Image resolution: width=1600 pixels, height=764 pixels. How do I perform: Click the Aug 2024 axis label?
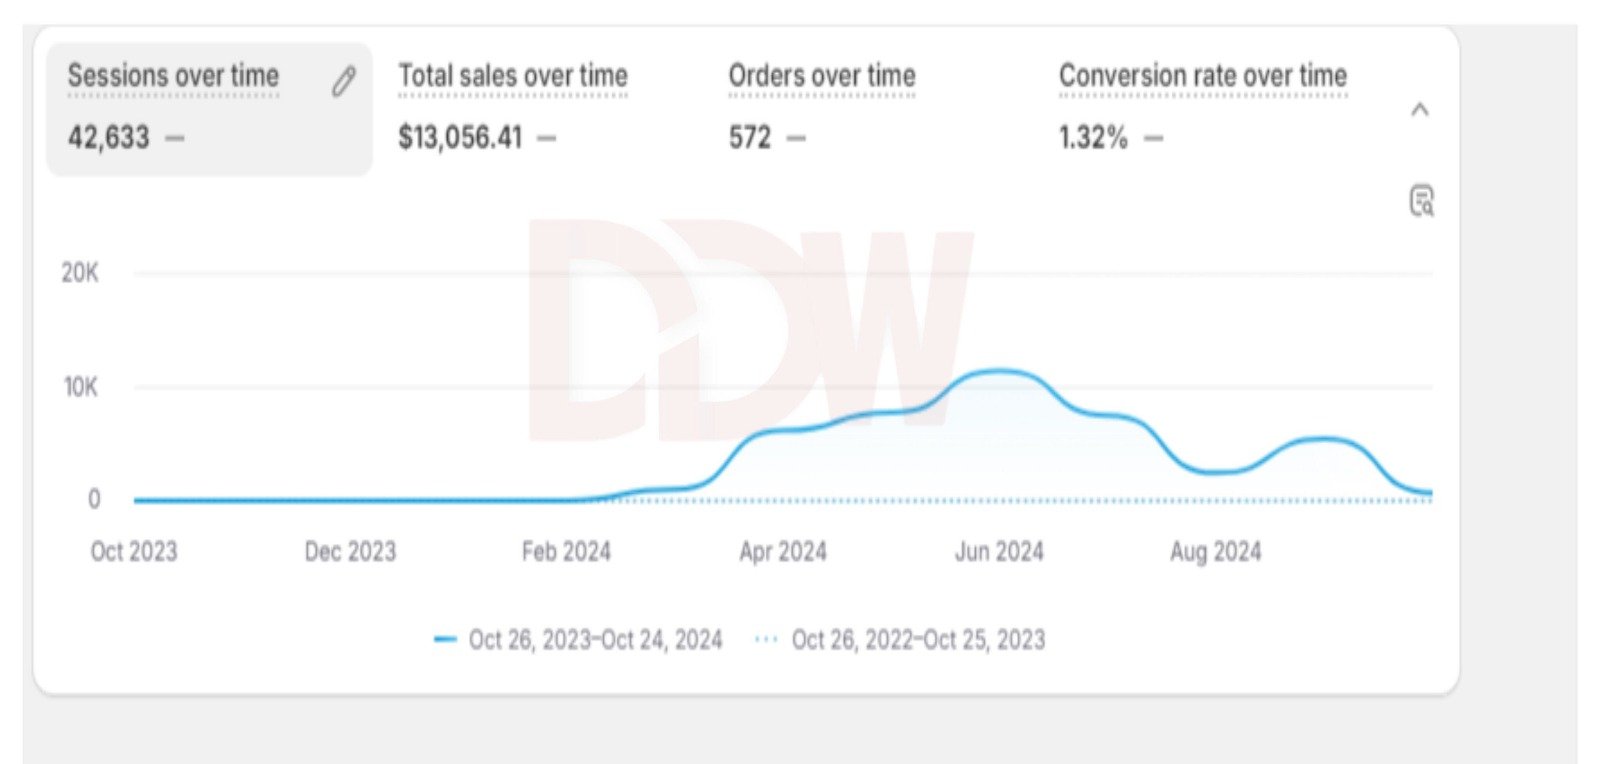click(x=1215, y=552)
